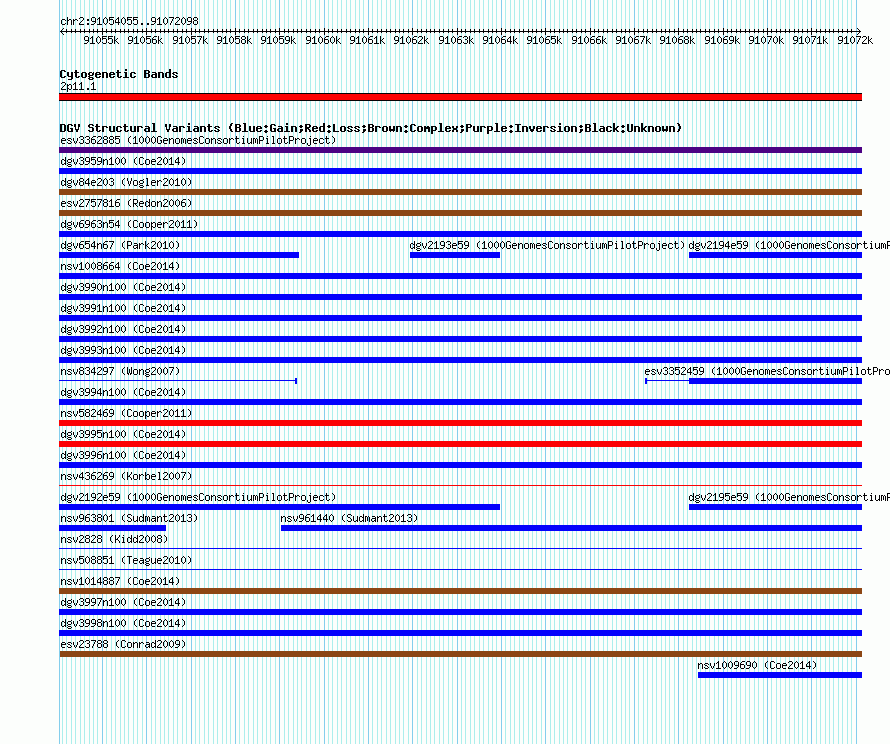
Task: Open the nsv1009690 (Coe2014) label
Action: tap(757, 665)
